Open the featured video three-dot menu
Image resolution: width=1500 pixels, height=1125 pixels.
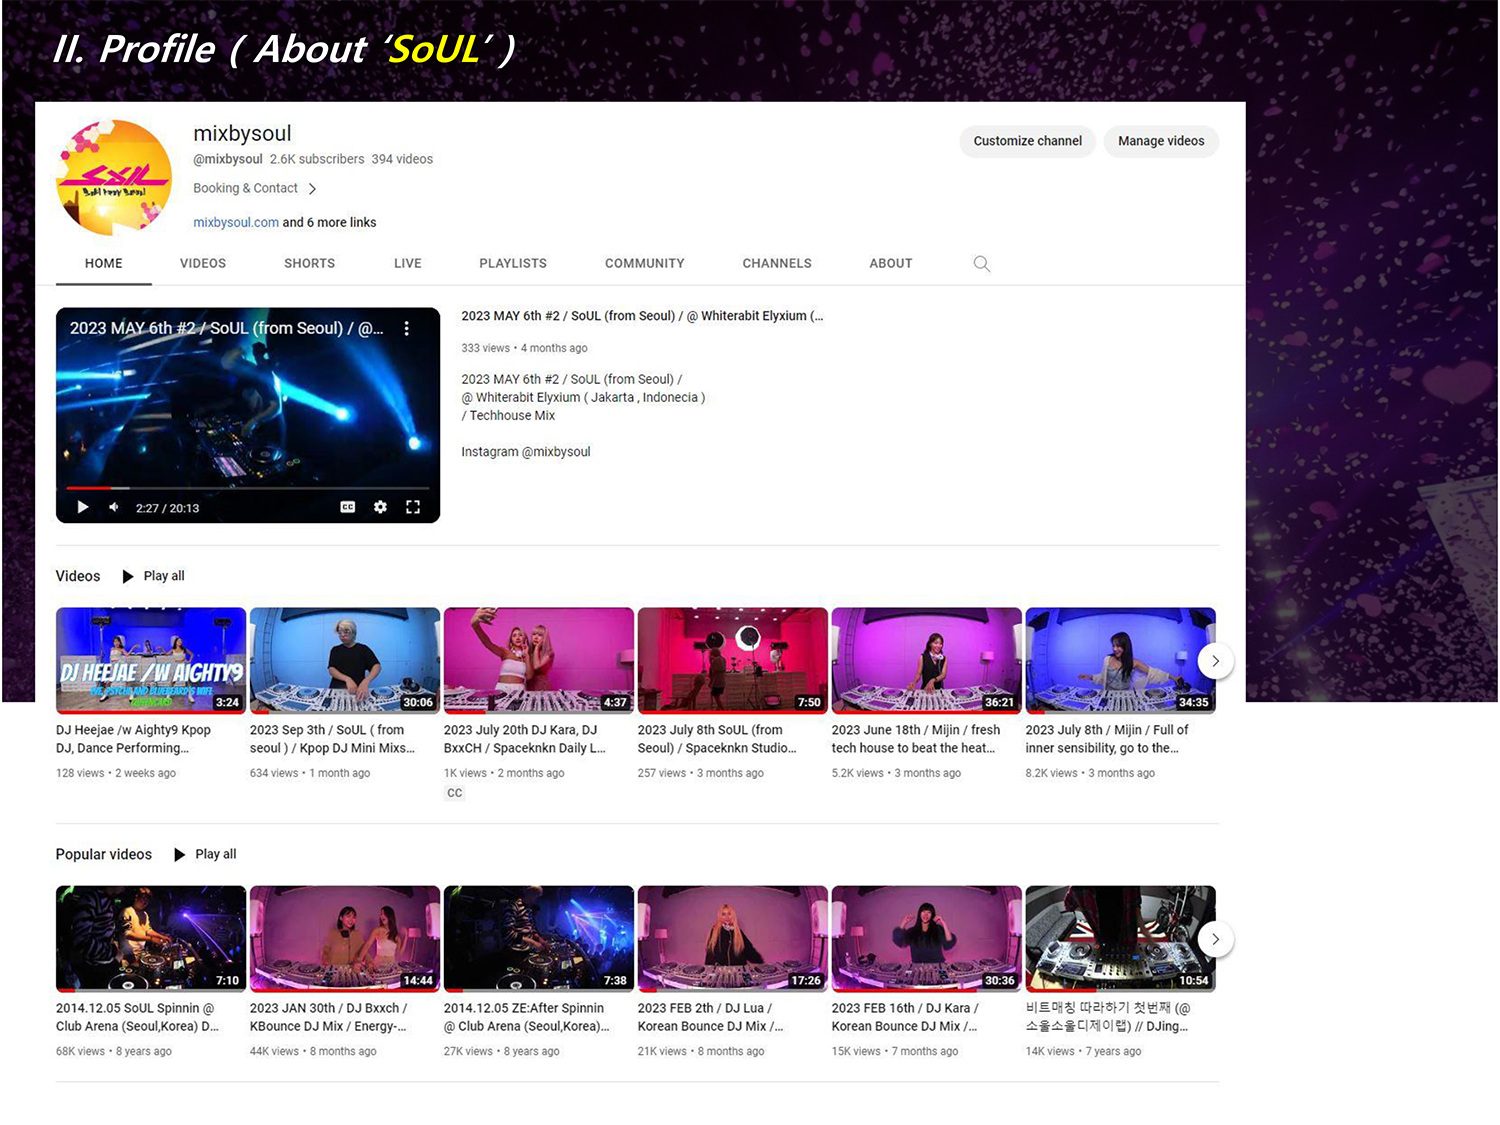pos(406,328)
